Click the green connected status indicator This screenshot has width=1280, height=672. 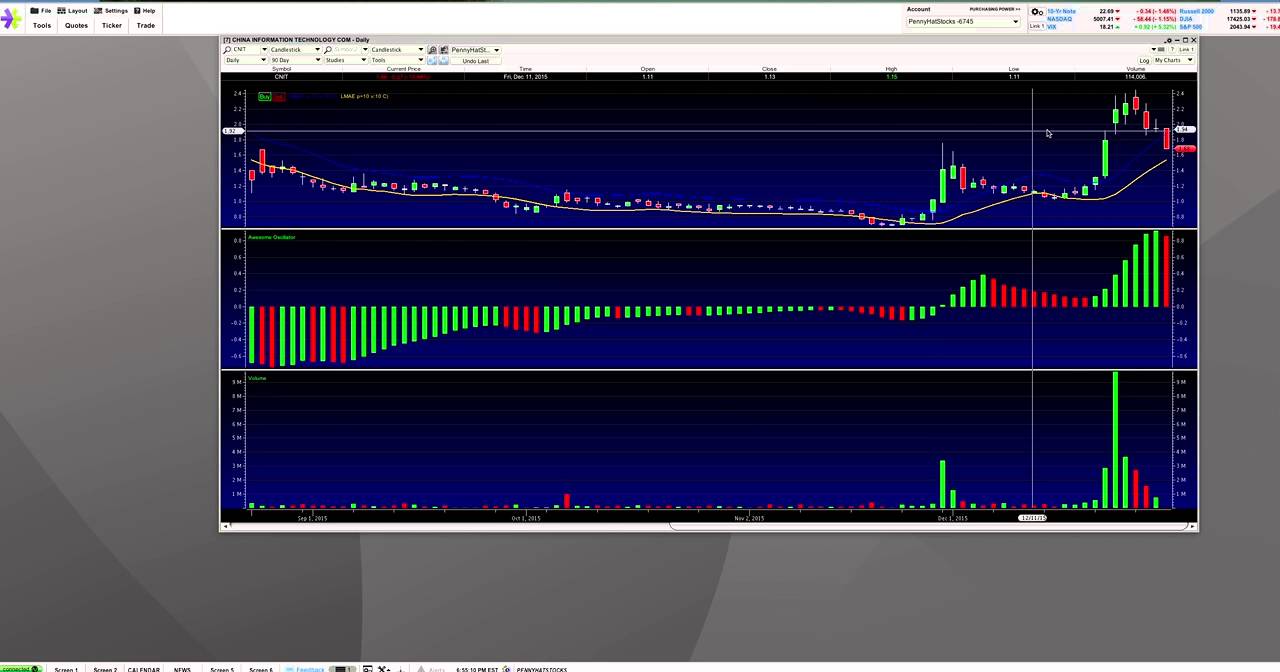tap(20, 669)
